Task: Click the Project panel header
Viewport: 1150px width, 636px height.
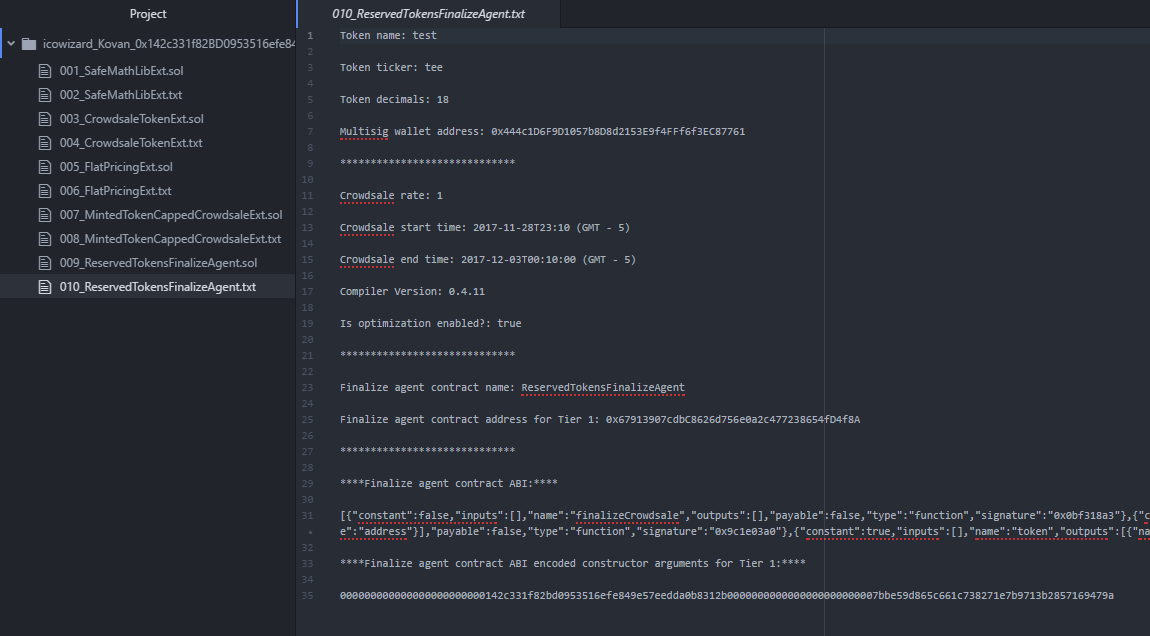Action: (147, 14)
